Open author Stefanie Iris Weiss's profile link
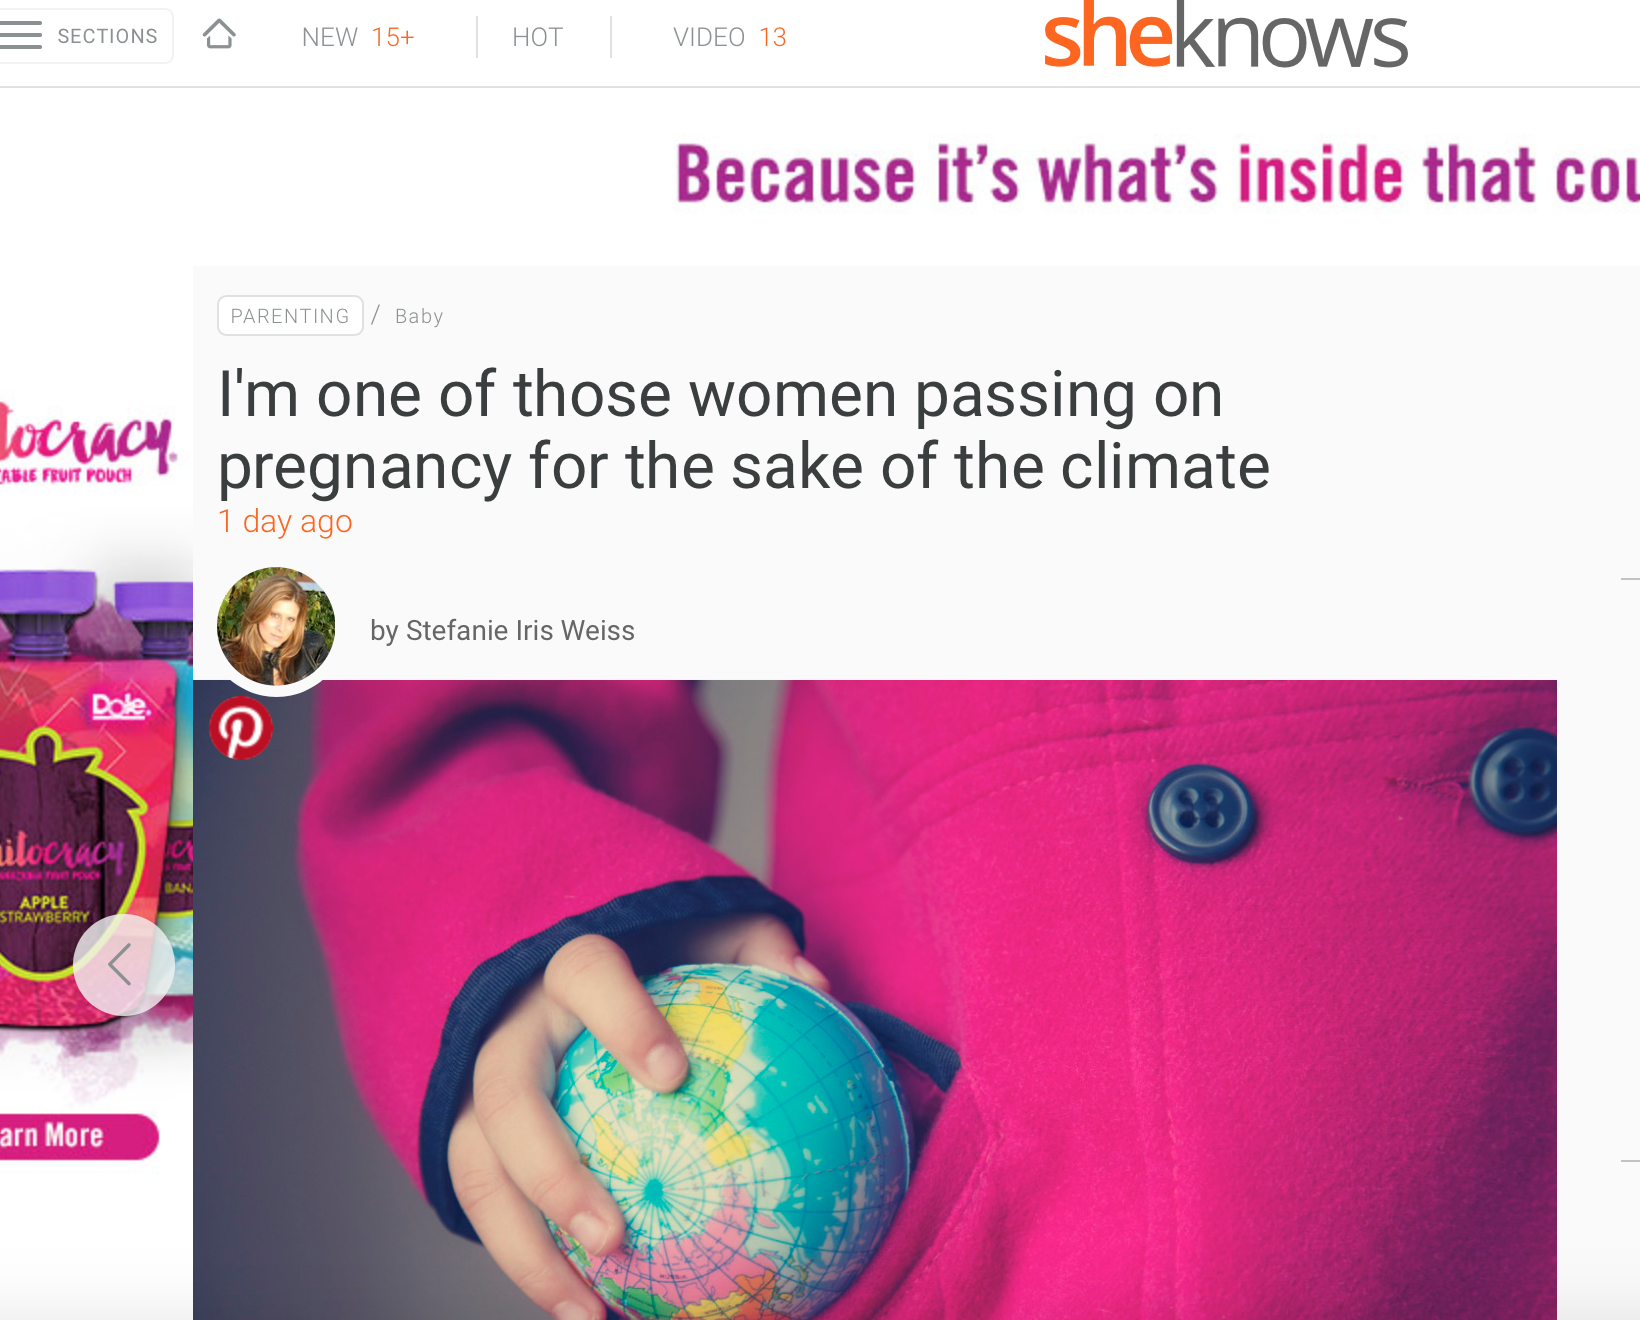 (502, 631)
